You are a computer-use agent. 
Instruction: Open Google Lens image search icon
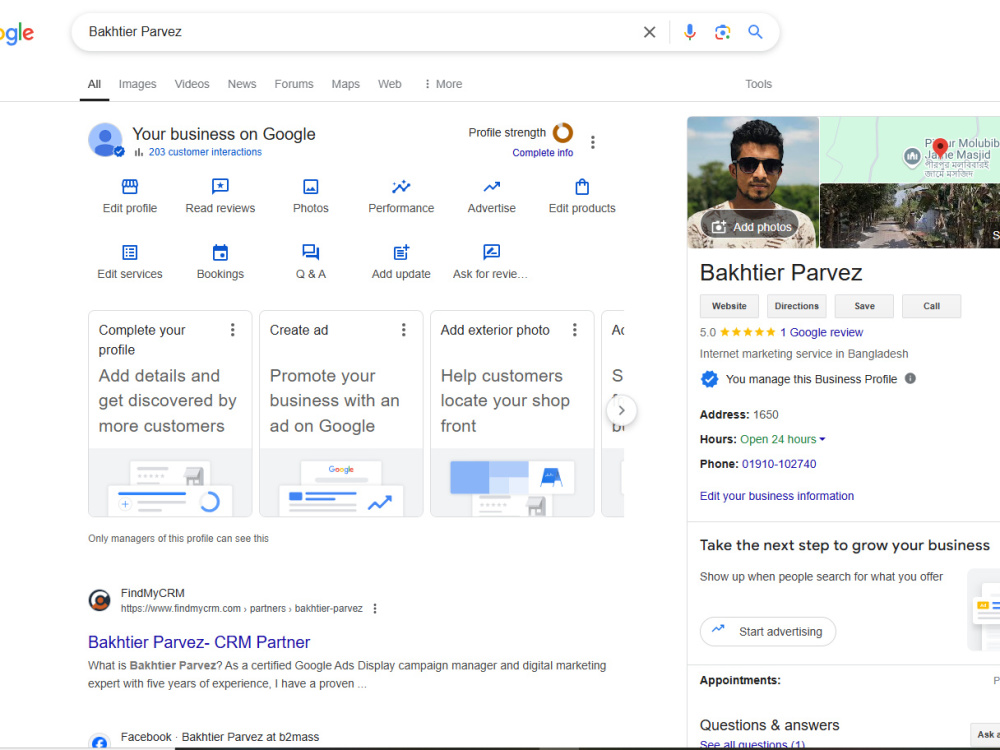(x=722, y=32)
